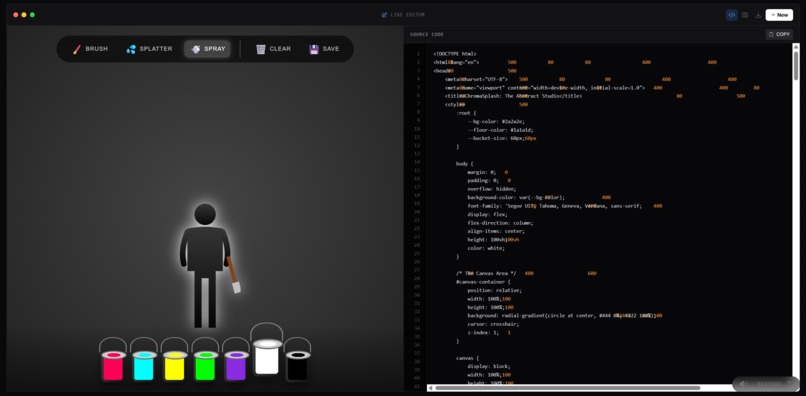Click the 'align-items: center;' code line
The height and width of the screenshot is (396, 806).
[496, 231]
